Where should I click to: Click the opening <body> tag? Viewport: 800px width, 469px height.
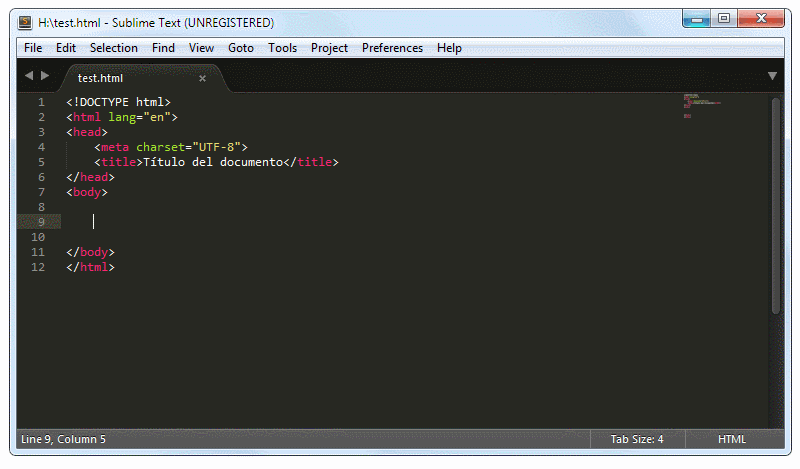(87, 192)
